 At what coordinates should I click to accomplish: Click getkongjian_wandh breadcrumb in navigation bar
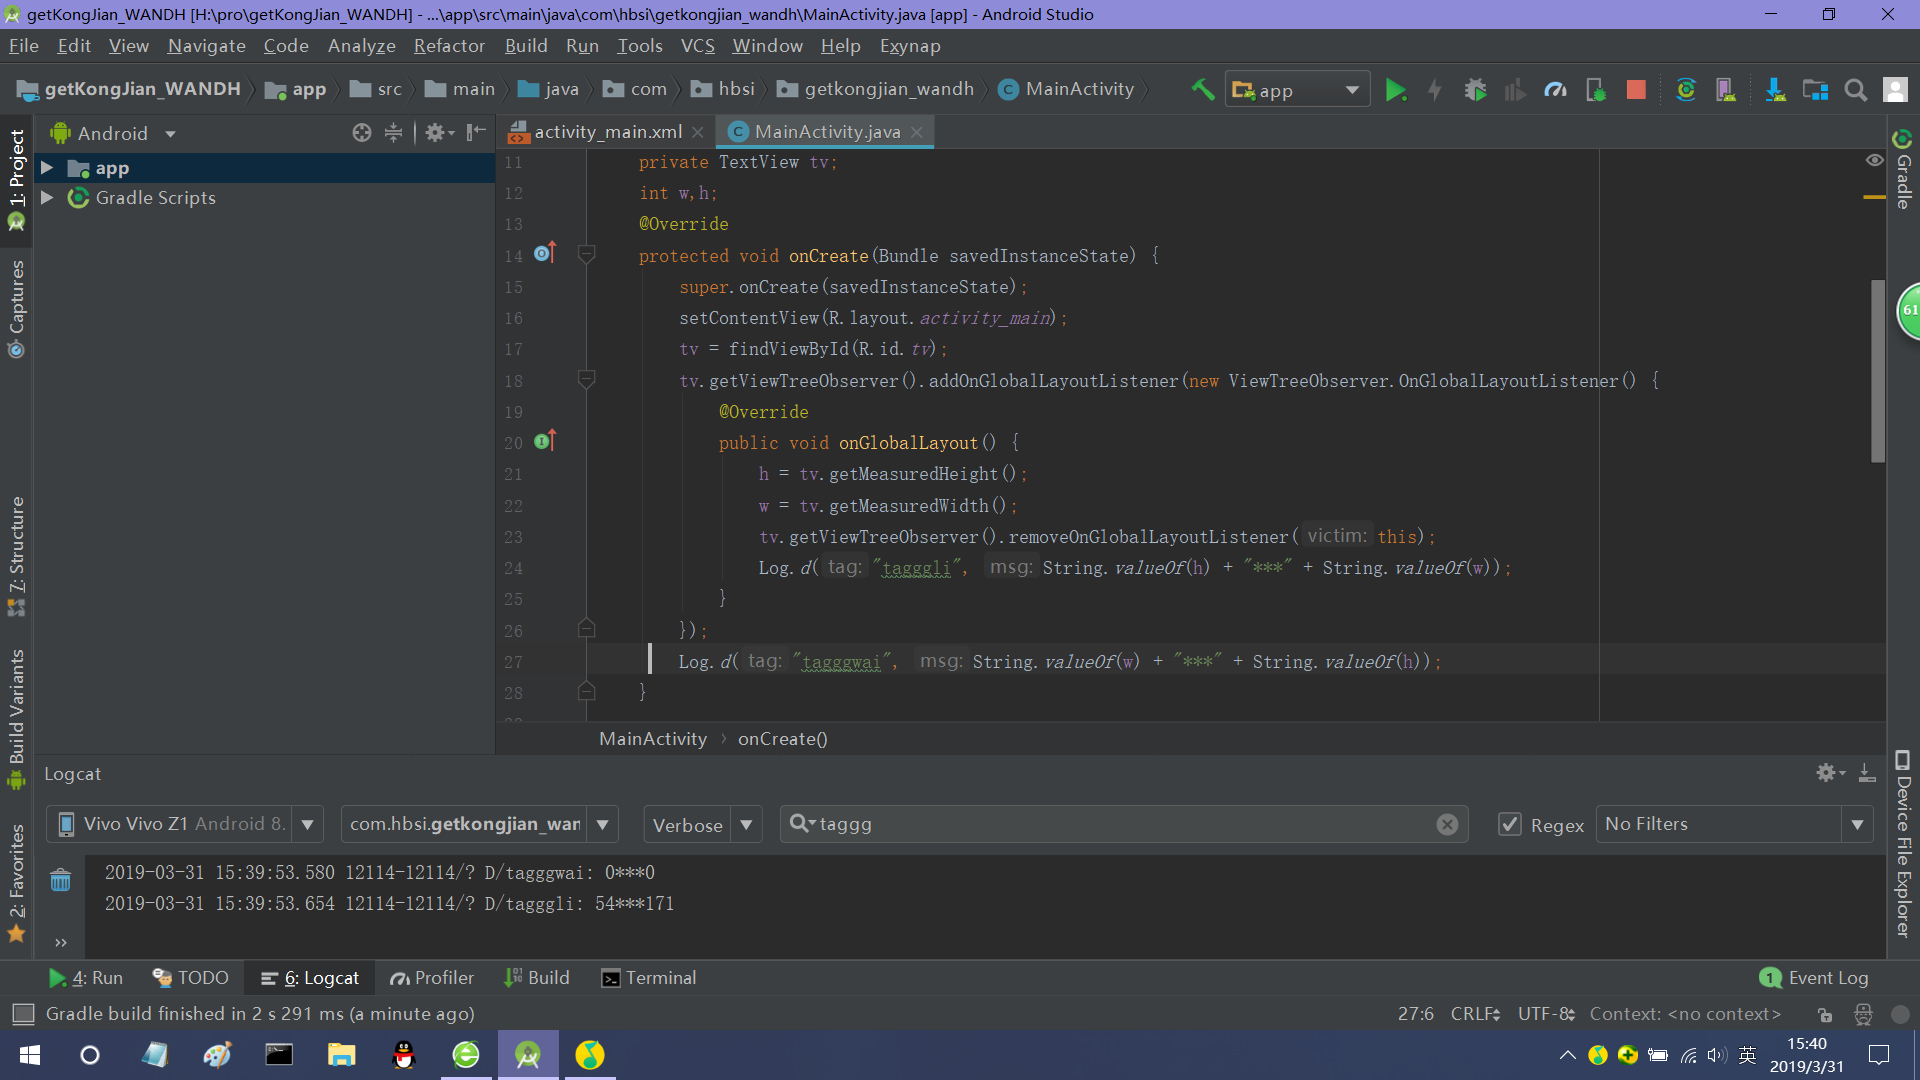(875, 89)
